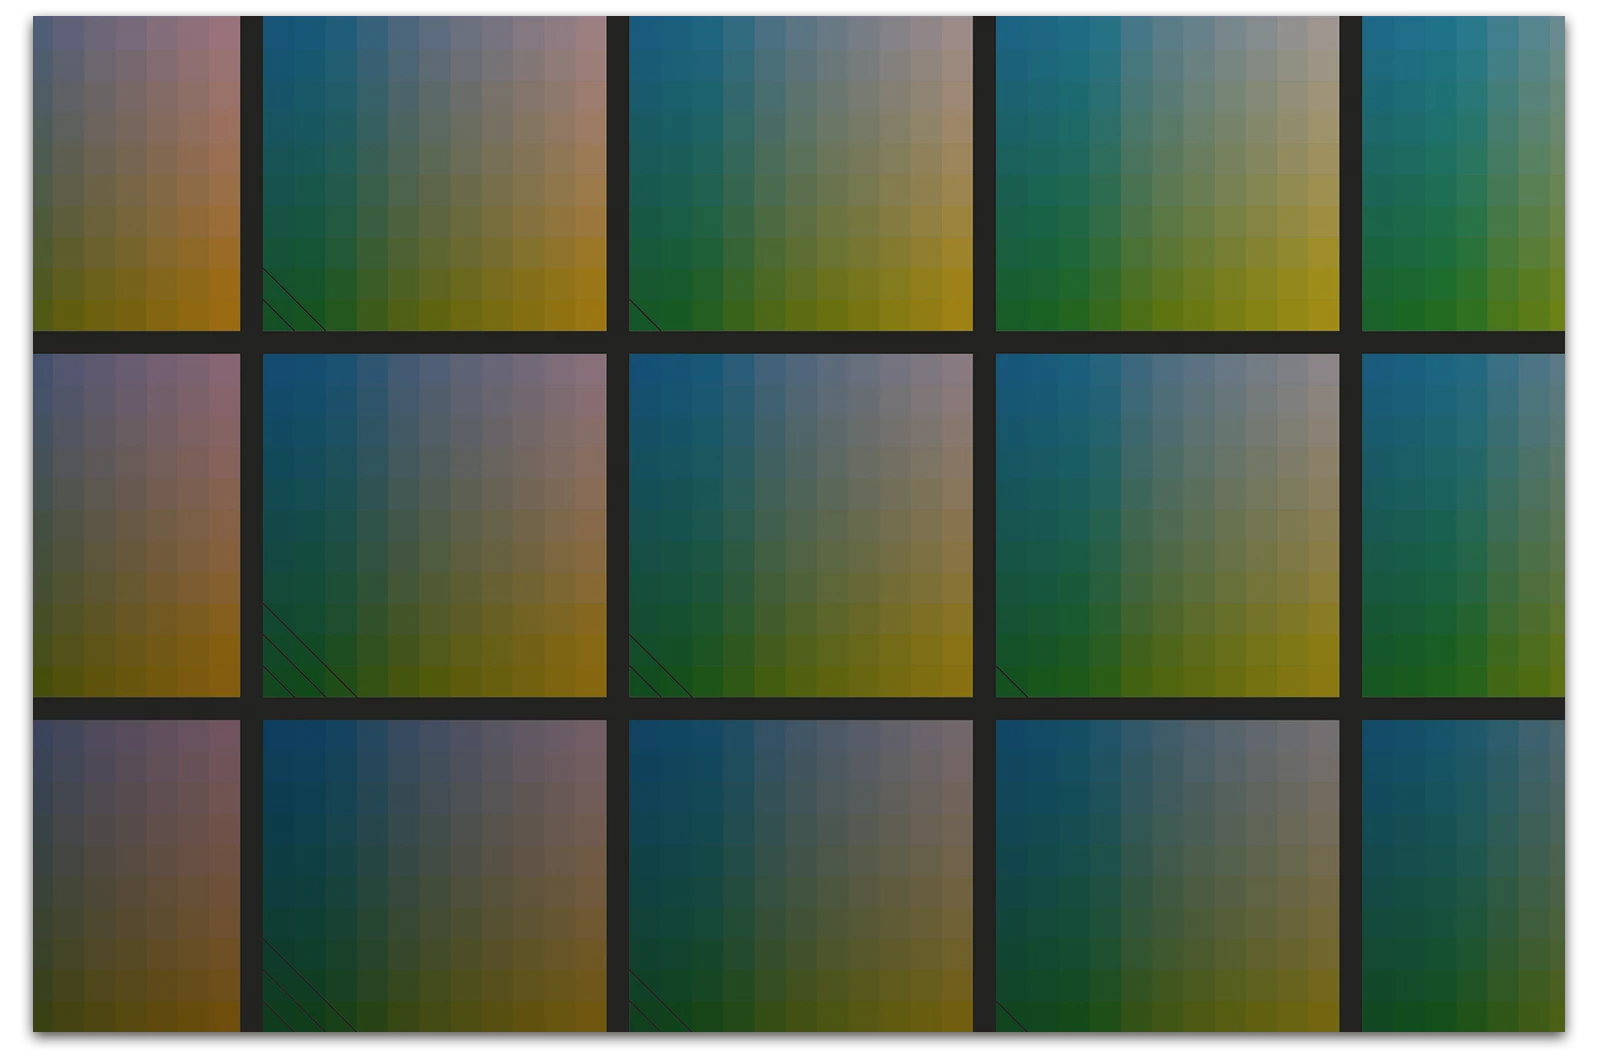Pick grey top-right swatch in fourth bottom-row panel
The width and height of the screenshot is (1600, 1060).
[1323, 734]
